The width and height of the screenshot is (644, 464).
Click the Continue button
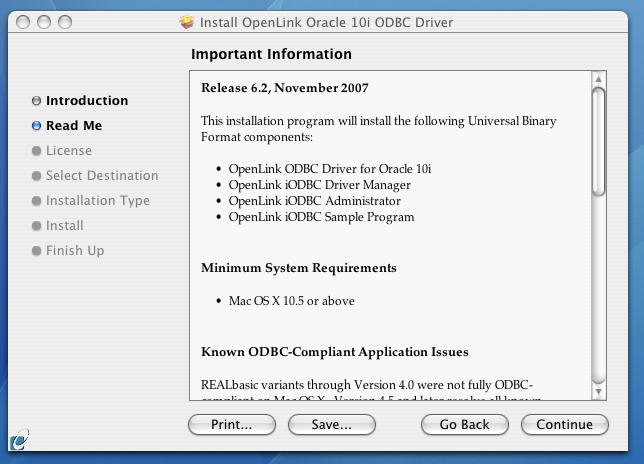(565, 424)
